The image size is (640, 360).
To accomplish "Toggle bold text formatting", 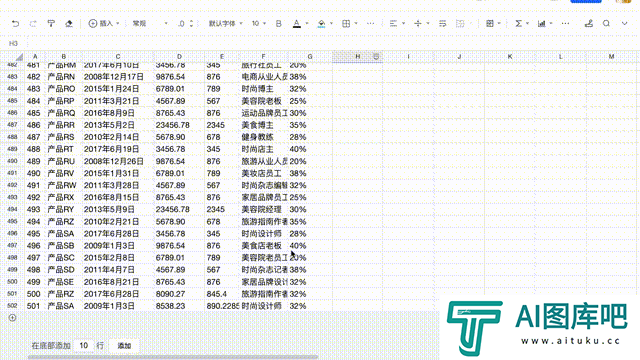I will [x=278, y=24].
